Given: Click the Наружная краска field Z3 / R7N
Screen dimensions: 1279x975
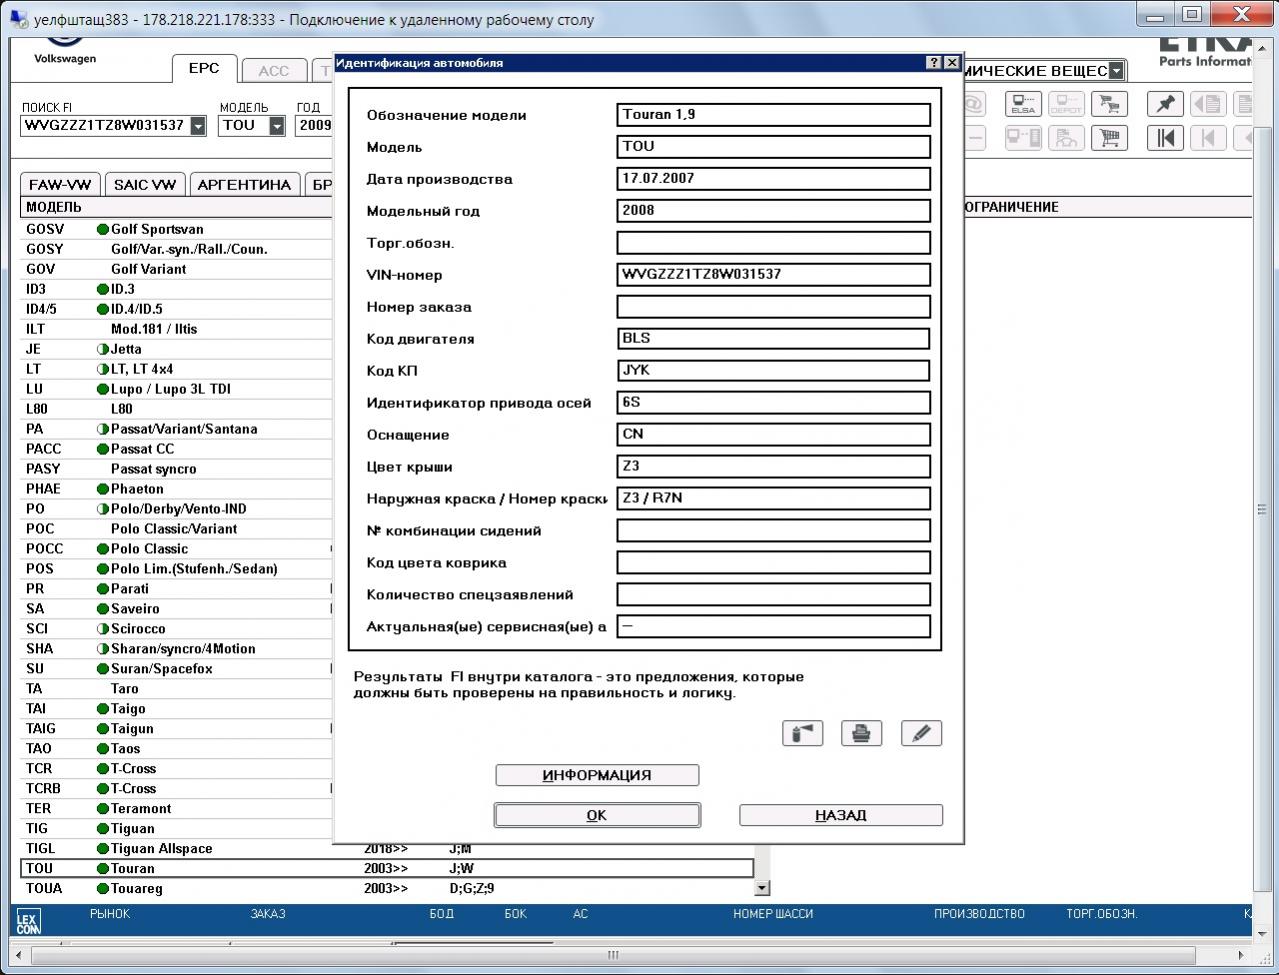Looking at the screenshot, I should [774, 499].
